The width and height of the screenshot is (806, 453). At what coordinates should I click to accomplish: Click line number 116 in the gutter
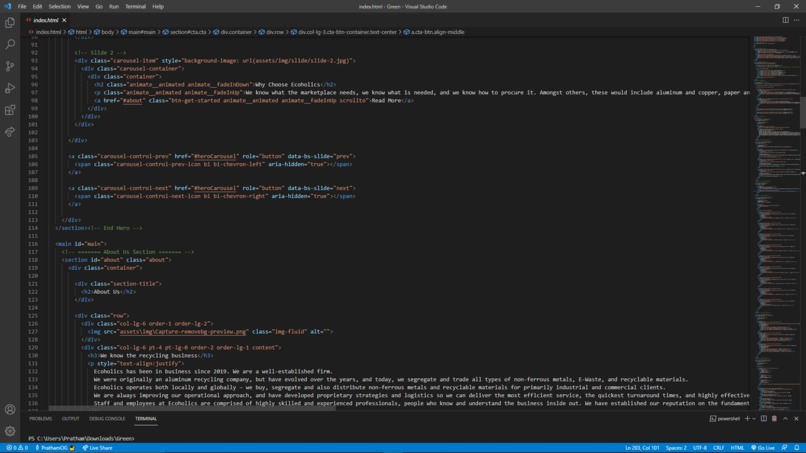[33, 244]
